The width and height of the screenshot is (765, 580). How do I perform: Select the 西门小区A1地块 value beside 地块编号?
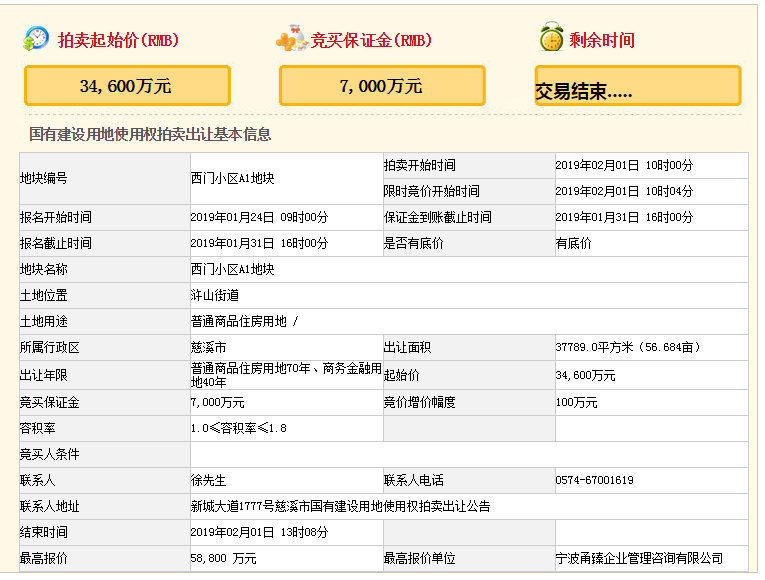pyautogui.click(x=232, y=178)
